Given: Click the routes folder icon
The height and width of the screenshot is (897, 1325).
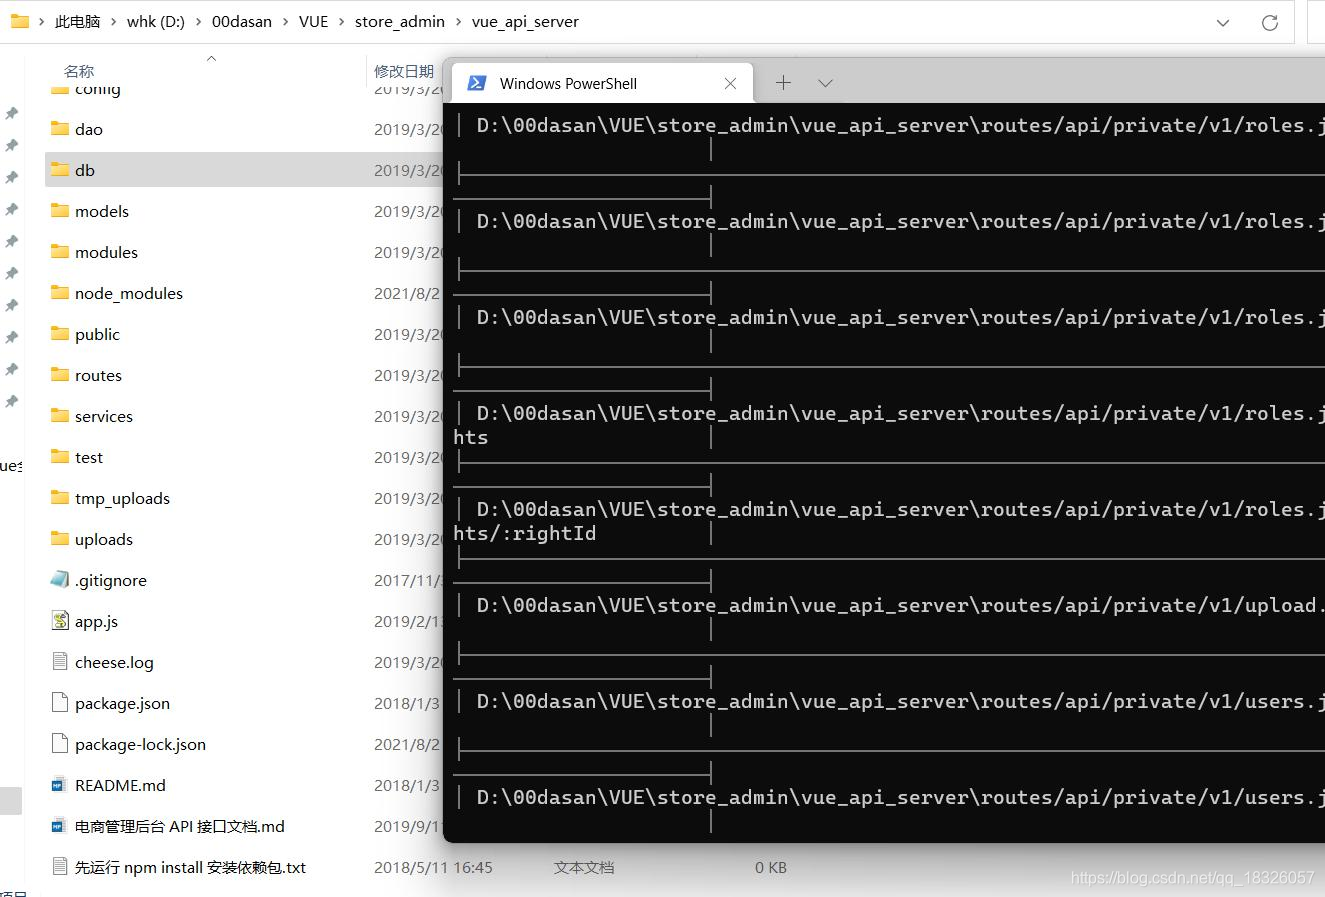Looking at the screenshot, I should click(60, 374).
